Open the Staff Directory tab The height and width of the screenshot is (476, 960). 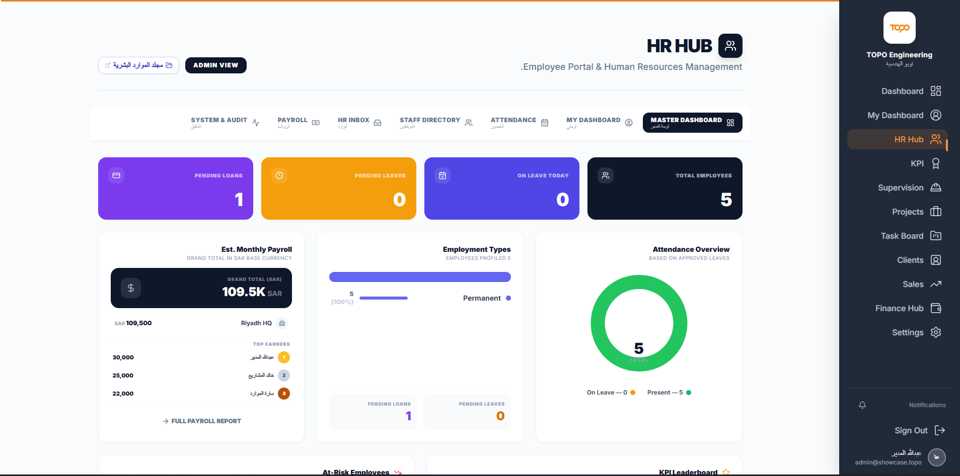click(x=436, y=123)
